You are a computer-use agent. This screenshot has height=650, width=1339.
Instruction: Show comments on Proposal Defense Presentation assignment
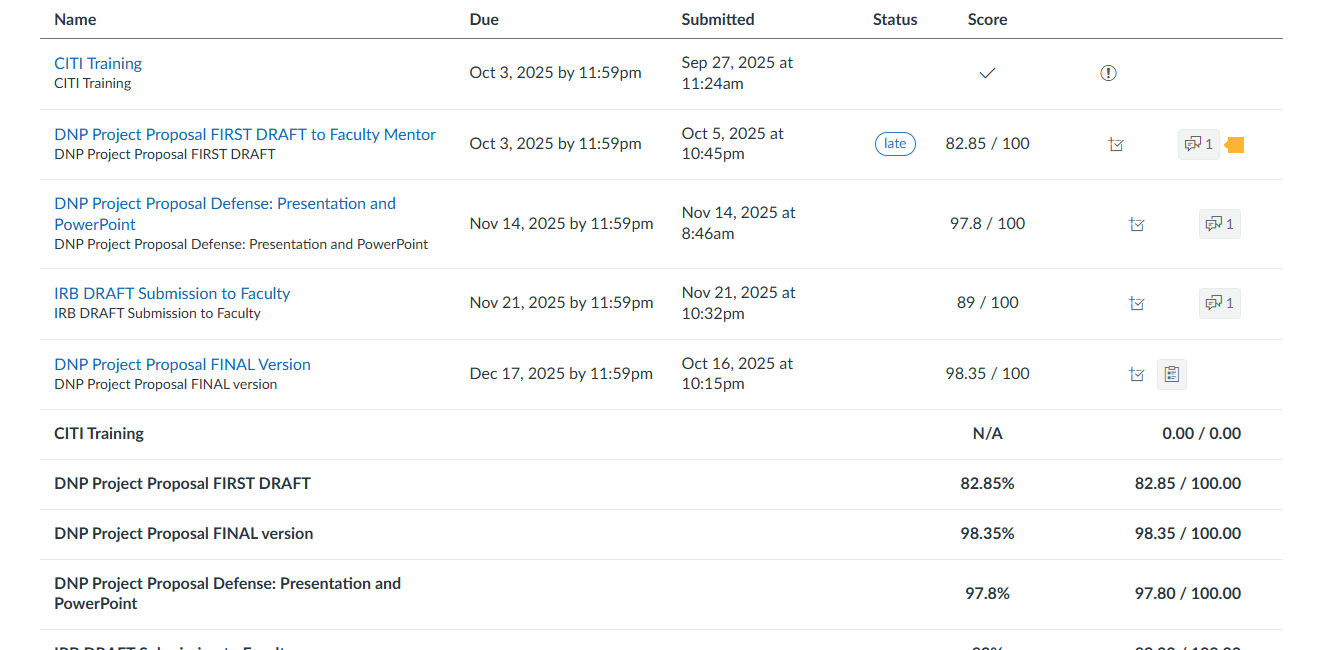[1219, 224]
